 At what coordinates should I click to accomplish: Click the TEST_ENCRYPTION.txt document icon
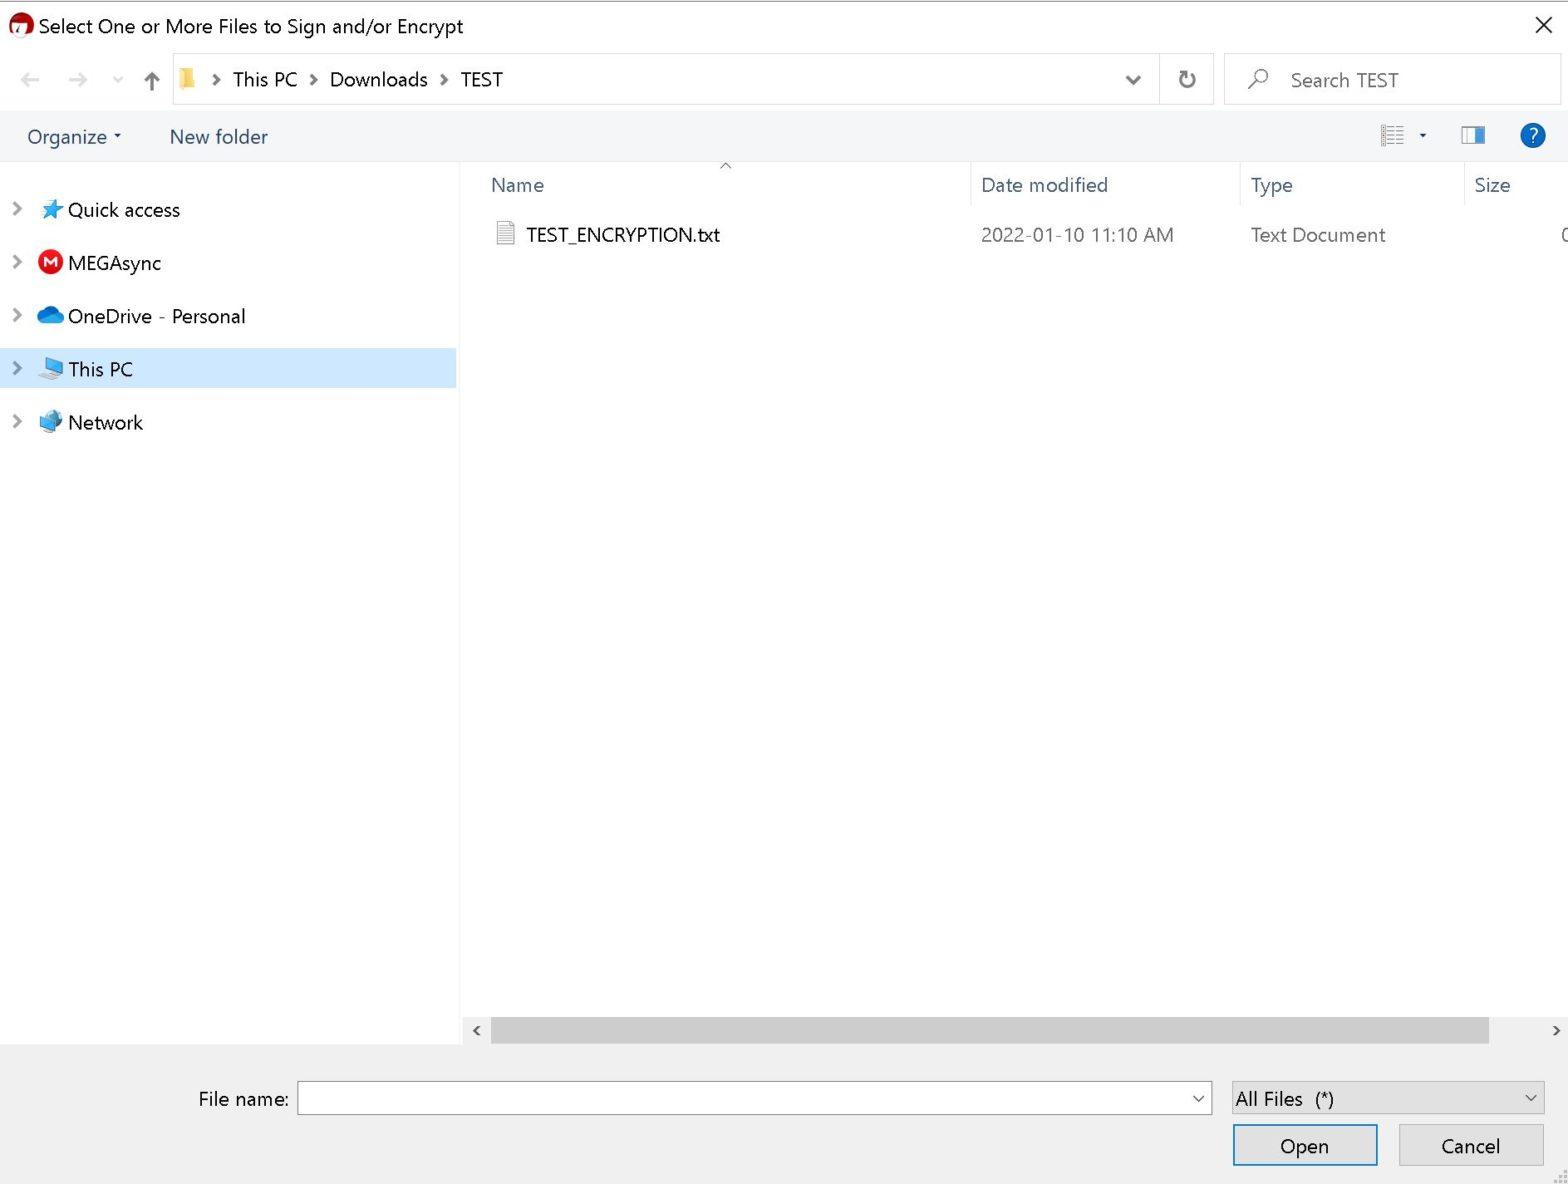[505, 234]
